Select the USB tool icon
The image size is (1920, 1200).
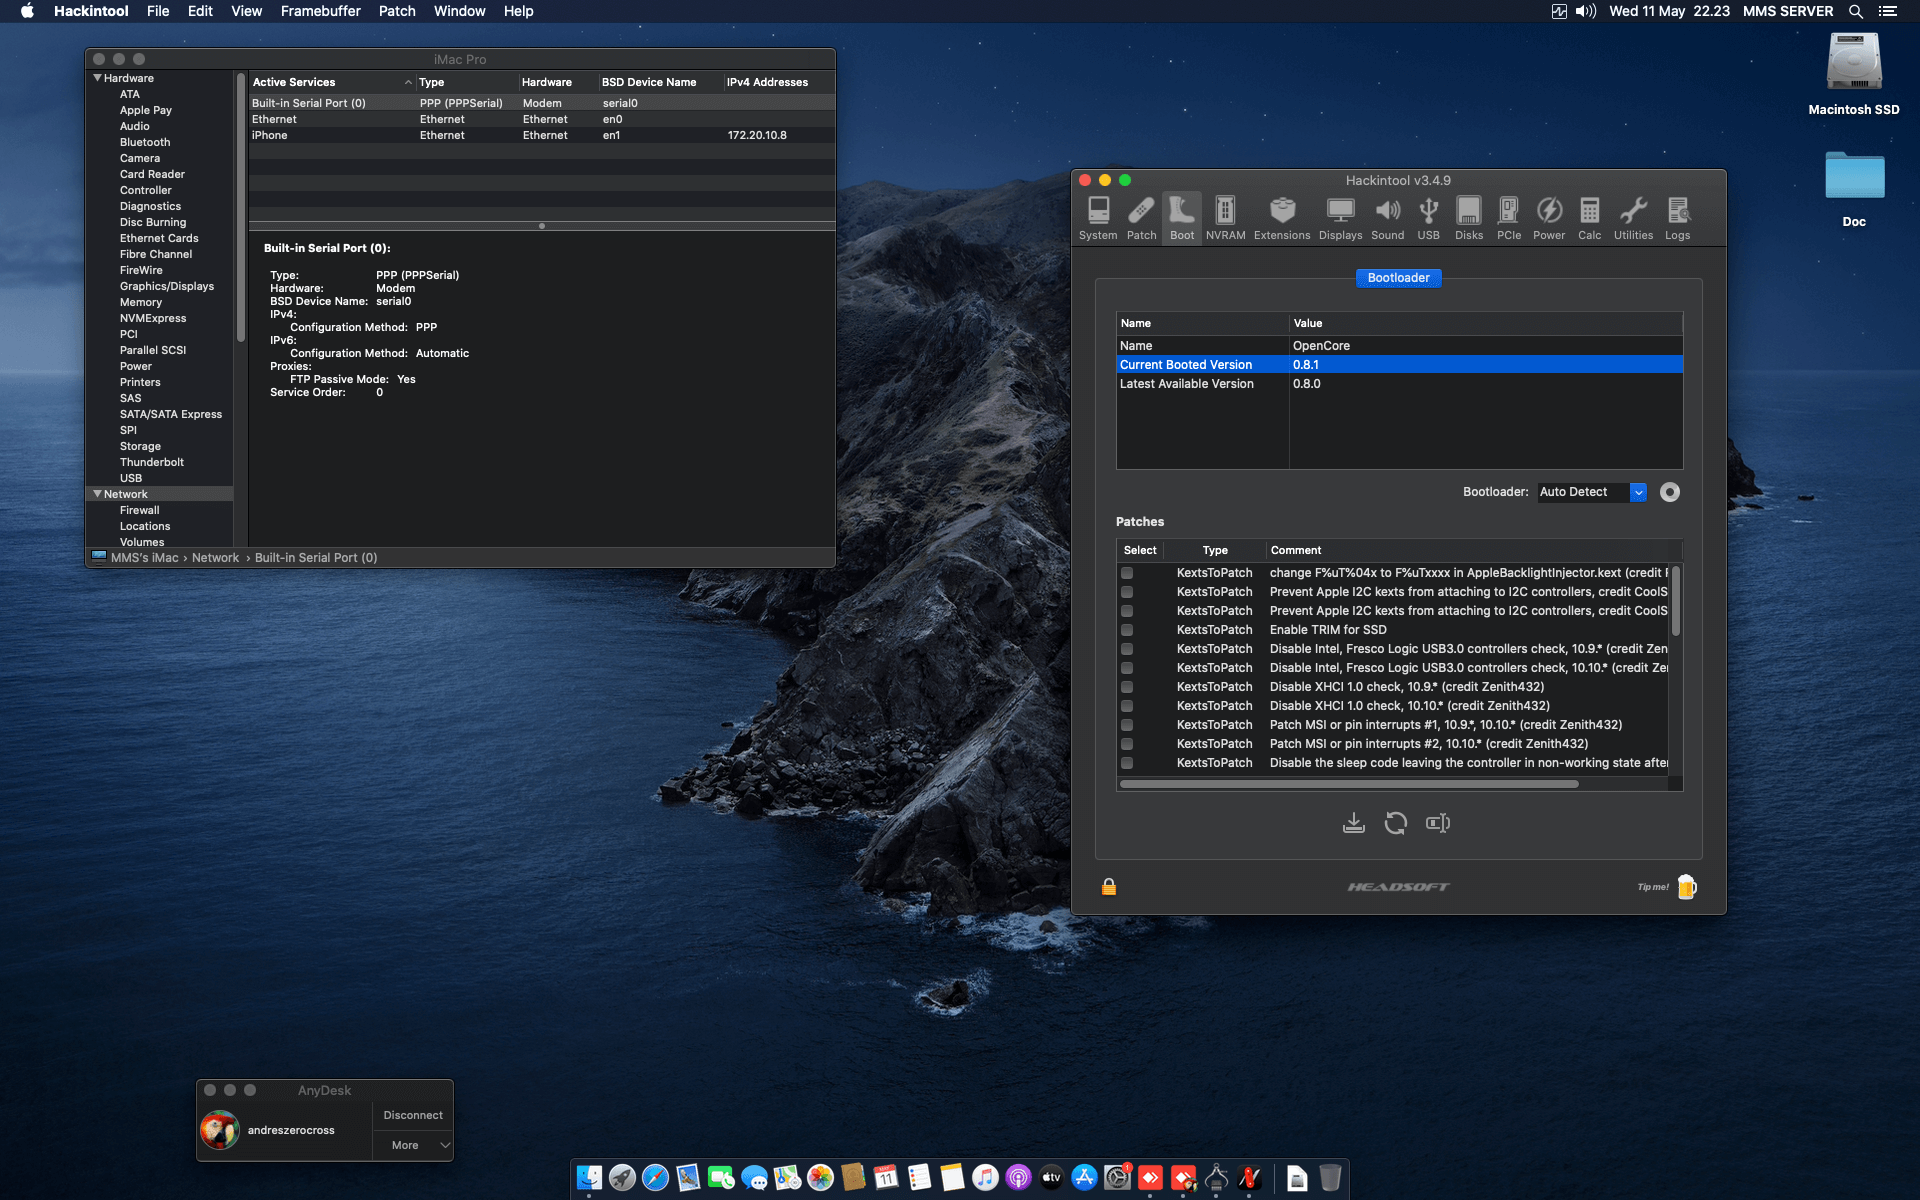pyautogui.click(x=1429, y=216)
